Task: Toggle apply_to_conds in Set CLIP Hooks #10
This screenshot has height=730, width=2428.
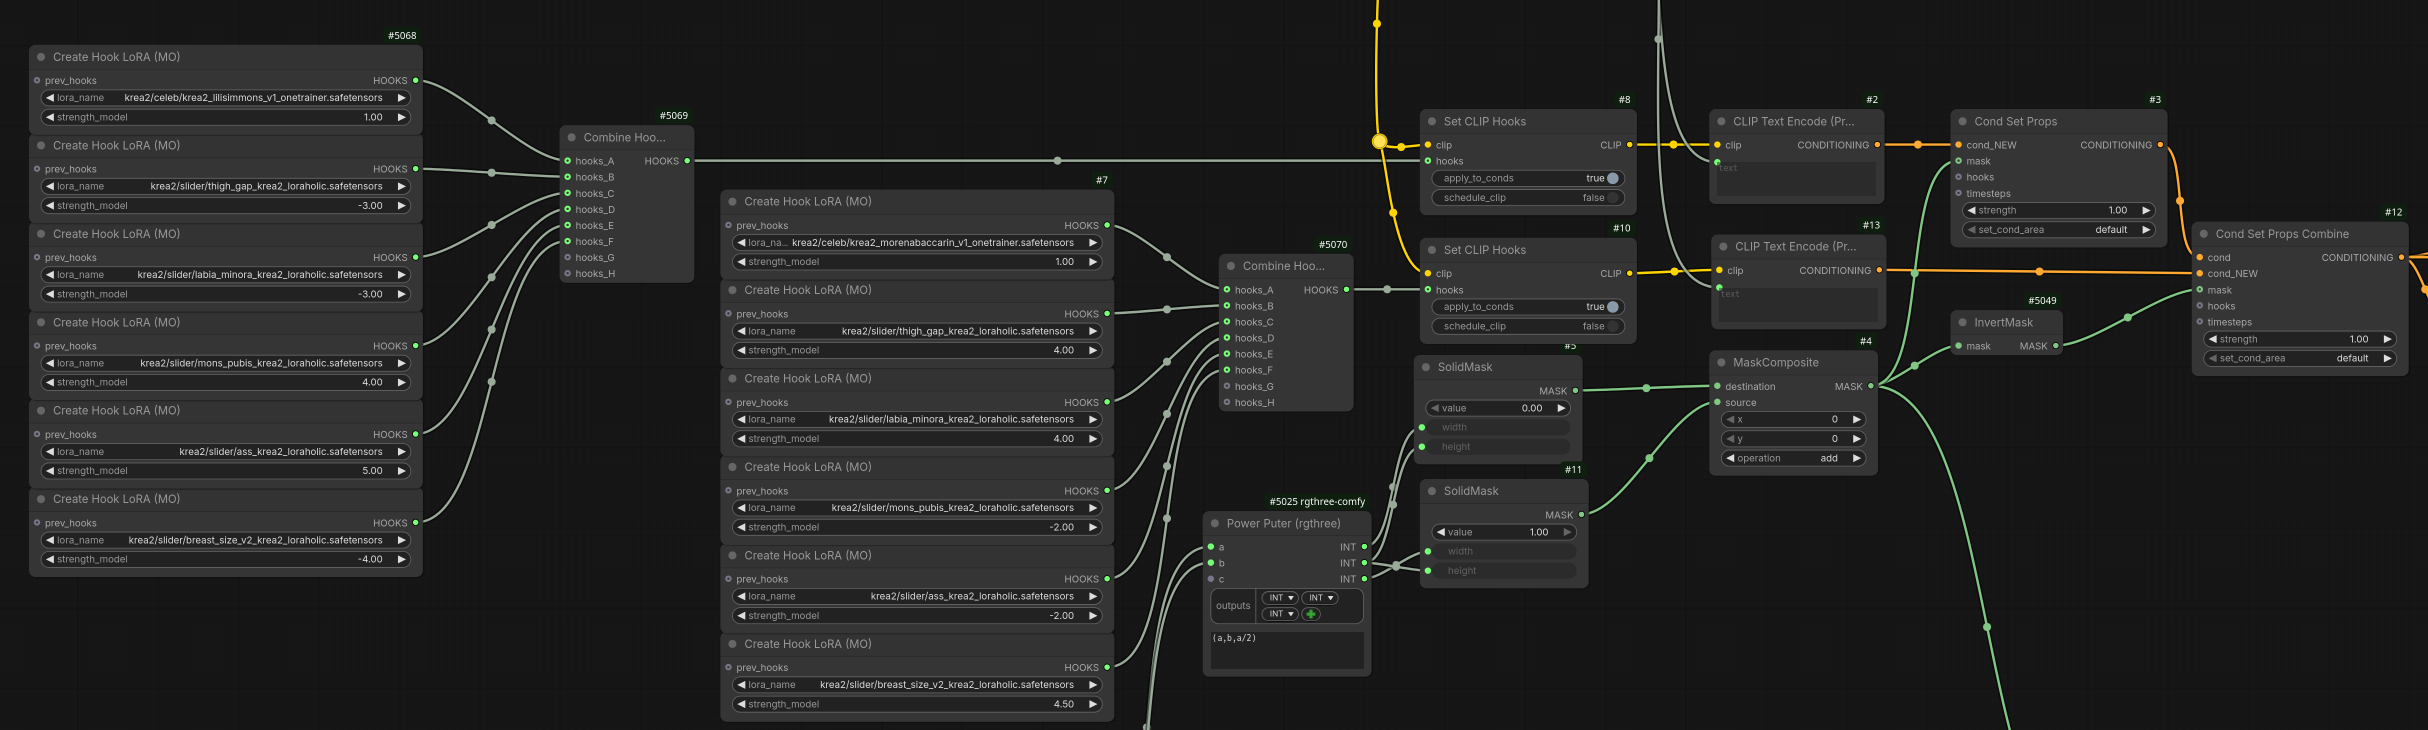Action: [x=1527, y=307]
